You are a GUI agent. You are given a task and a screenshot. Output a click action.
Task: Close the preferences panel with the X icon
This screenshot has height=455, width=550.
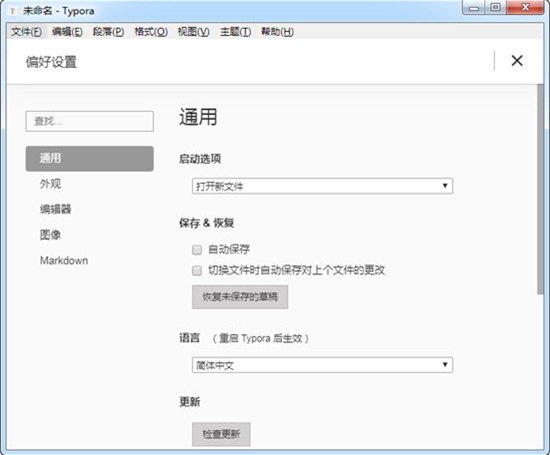point(517,61)
